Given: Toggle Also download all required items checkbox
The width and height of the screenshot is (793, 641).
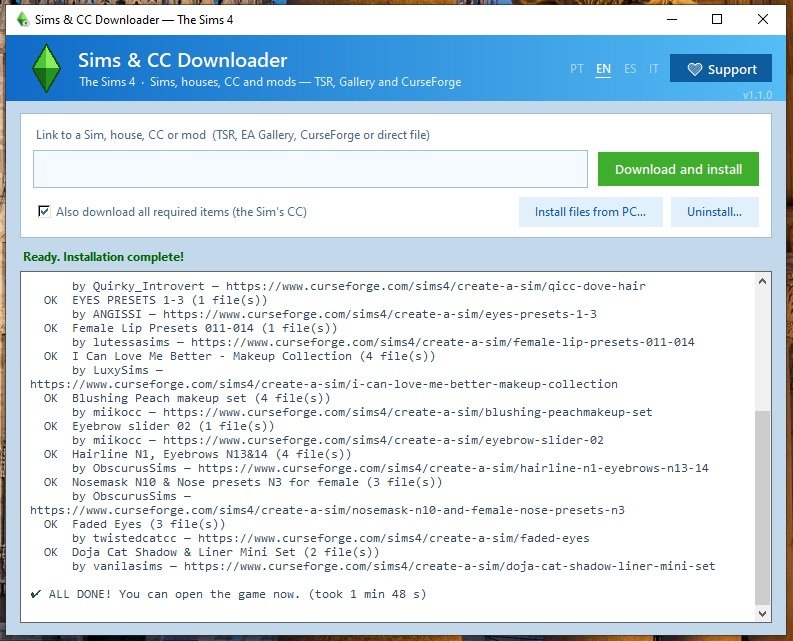Looking at the screenshot, I should pos(44,211).
